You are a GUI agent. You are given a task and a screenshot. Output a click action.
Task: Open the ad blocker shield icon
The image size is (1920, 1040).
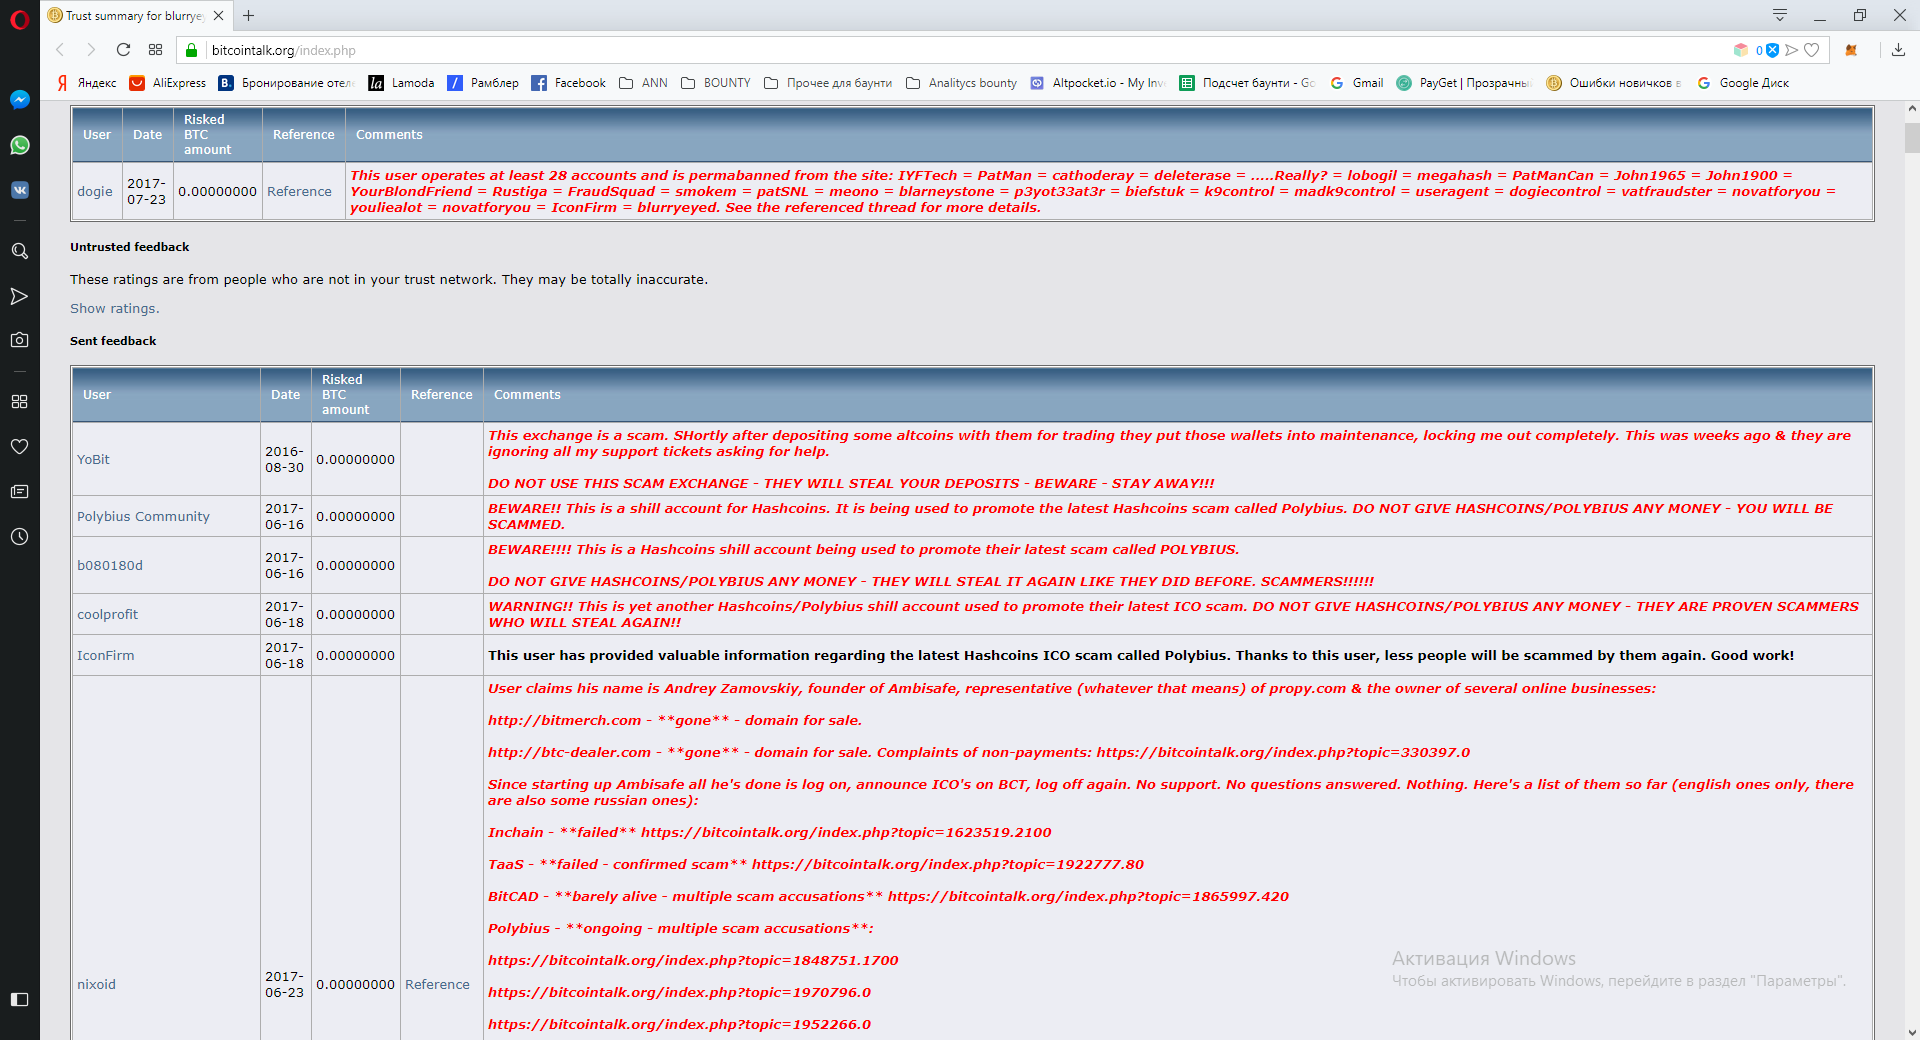click(1772, 50)
